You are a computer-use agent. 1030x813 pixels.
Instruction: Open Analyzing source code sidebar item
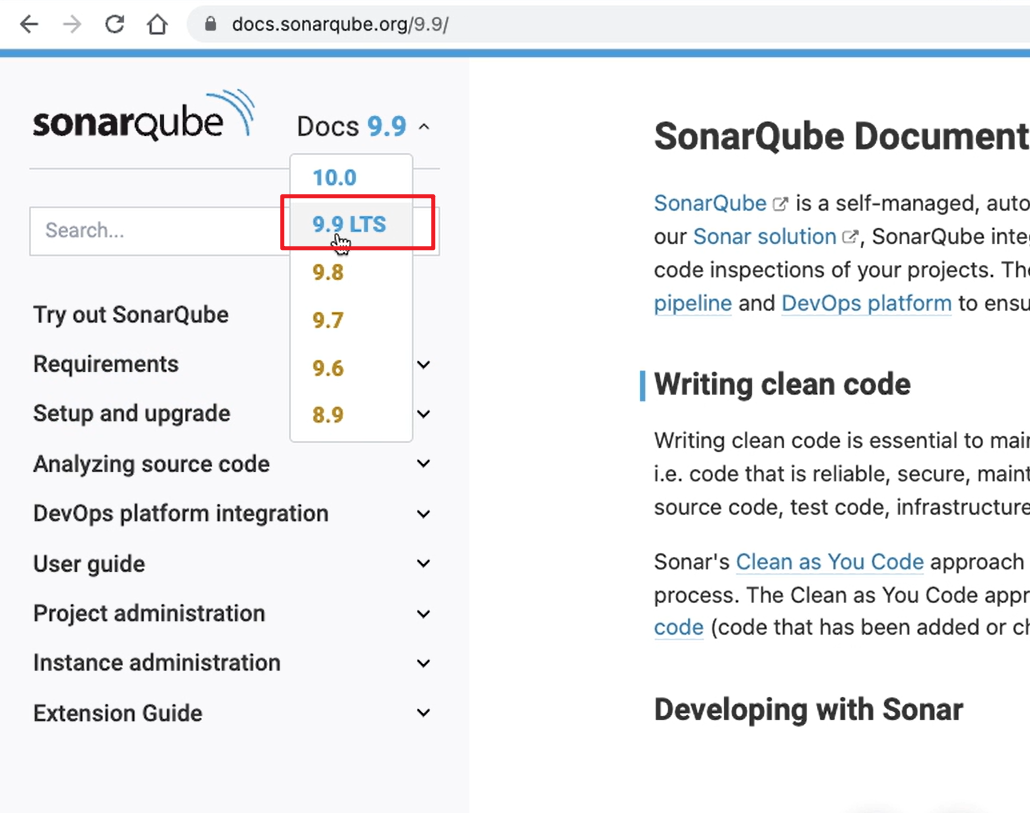[151, 464]
